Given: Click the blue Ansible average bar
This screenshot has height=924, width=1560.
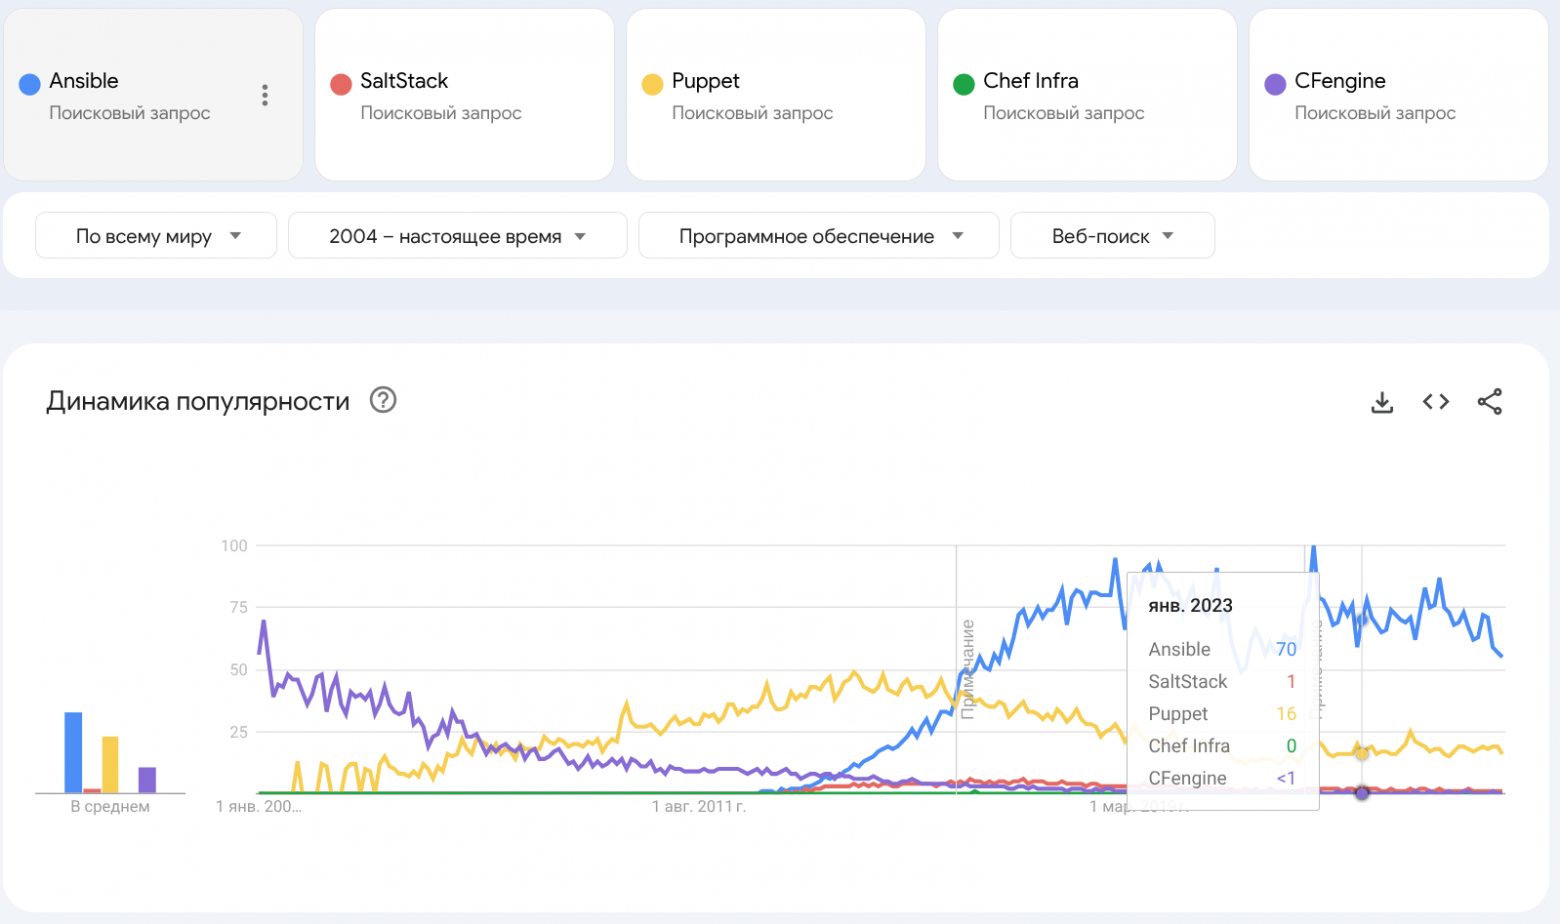Looking at the screenshot, I should click(73, 752).
